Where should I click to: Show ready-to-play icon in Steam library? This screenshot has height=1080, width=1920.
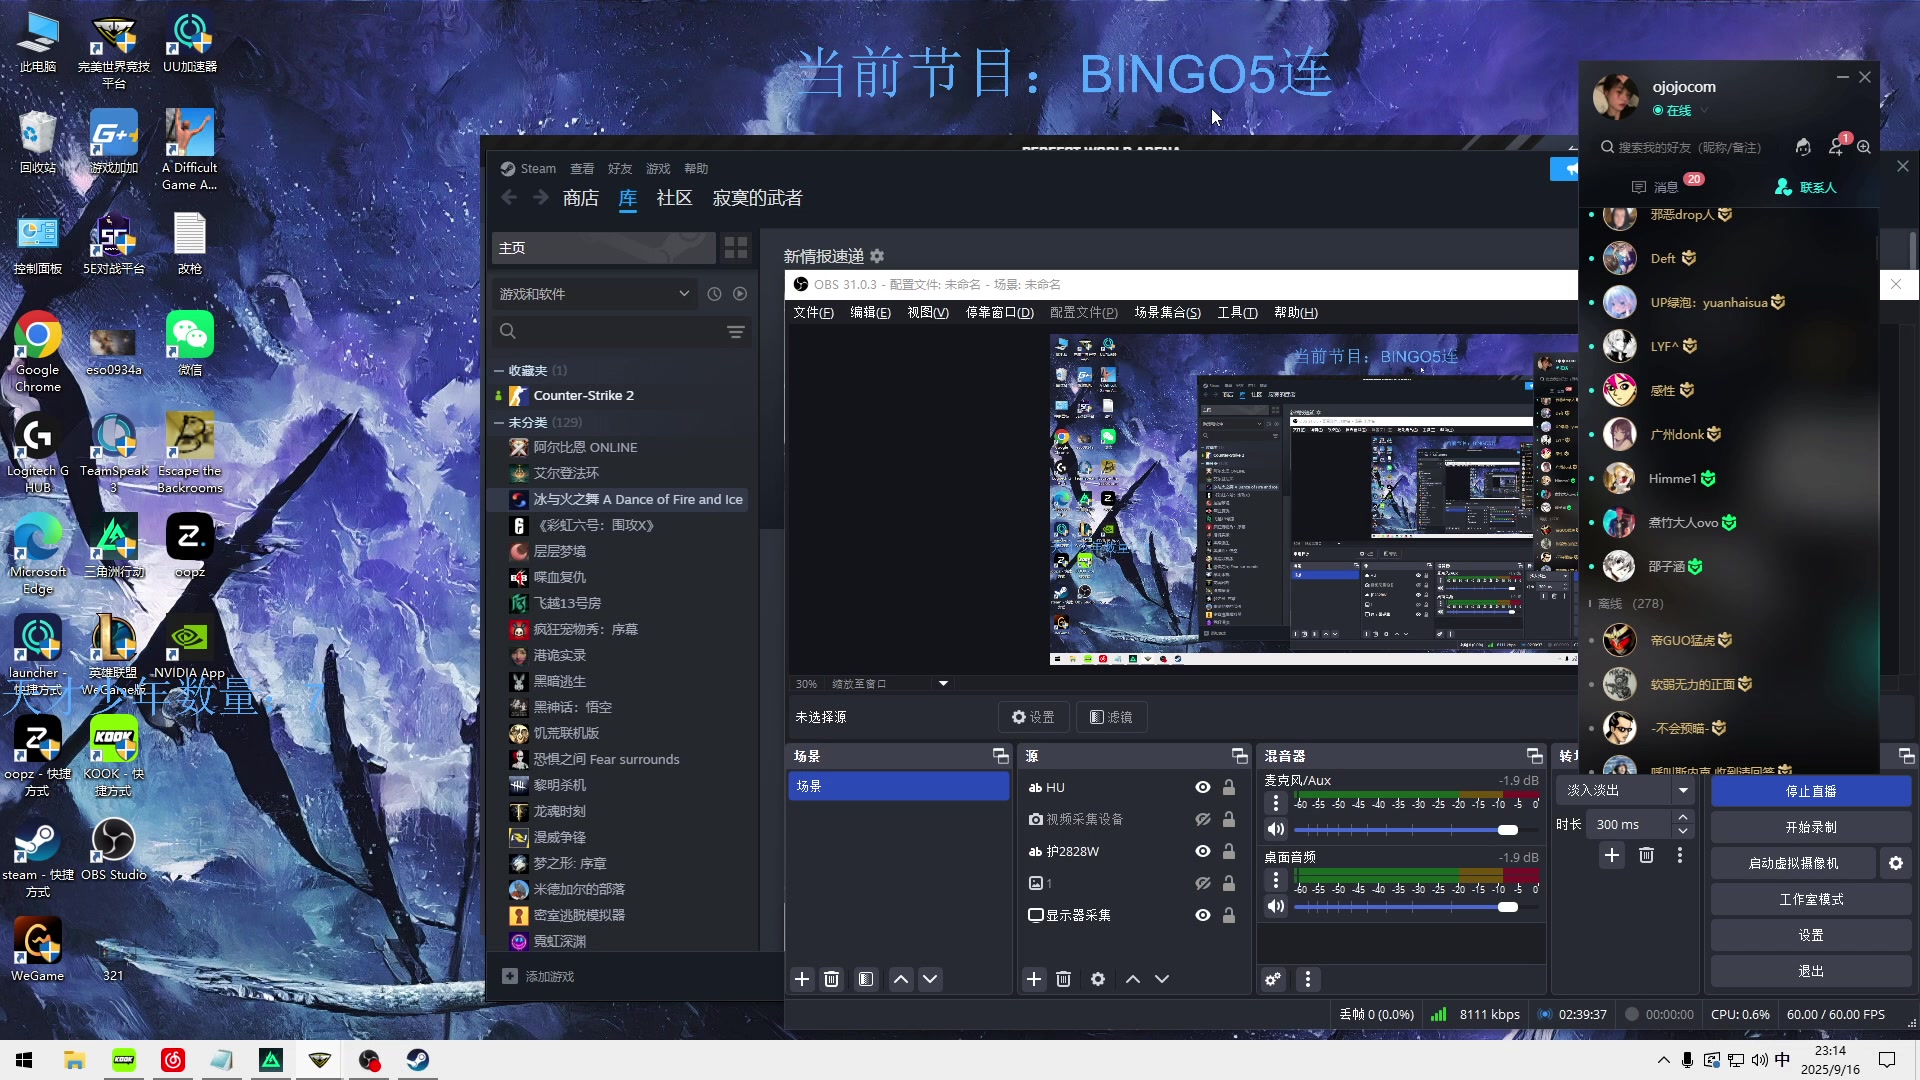(740, 294)
